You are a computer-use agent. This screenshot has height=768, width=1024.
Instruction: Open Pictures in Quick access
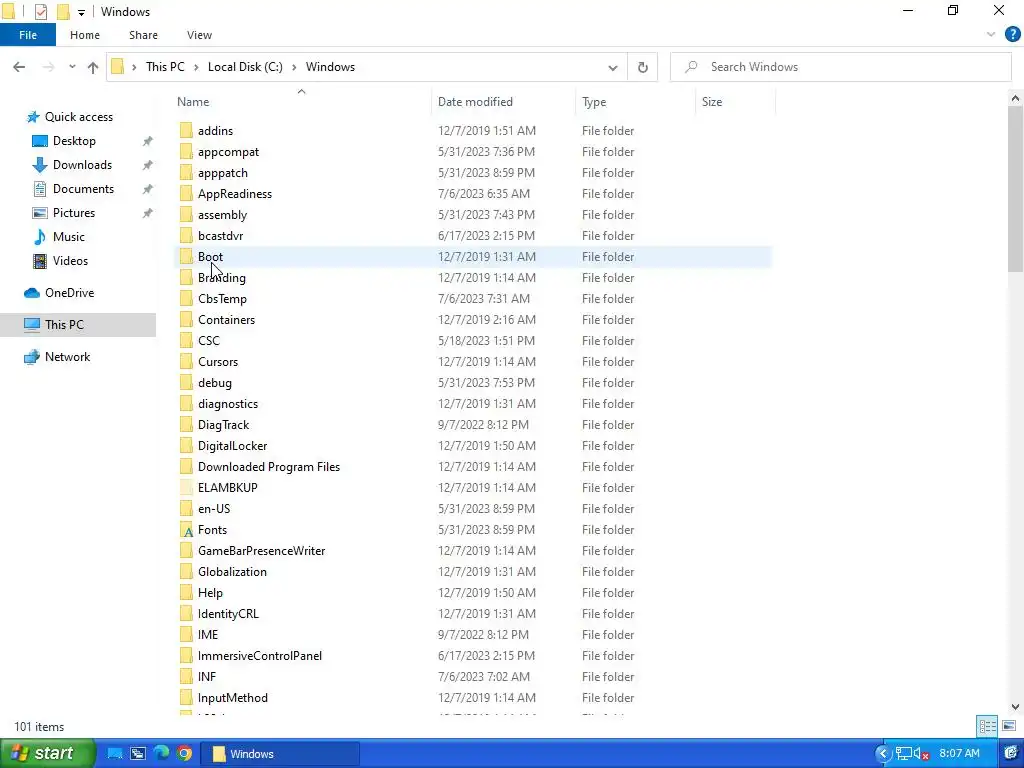tap(73, 213)
